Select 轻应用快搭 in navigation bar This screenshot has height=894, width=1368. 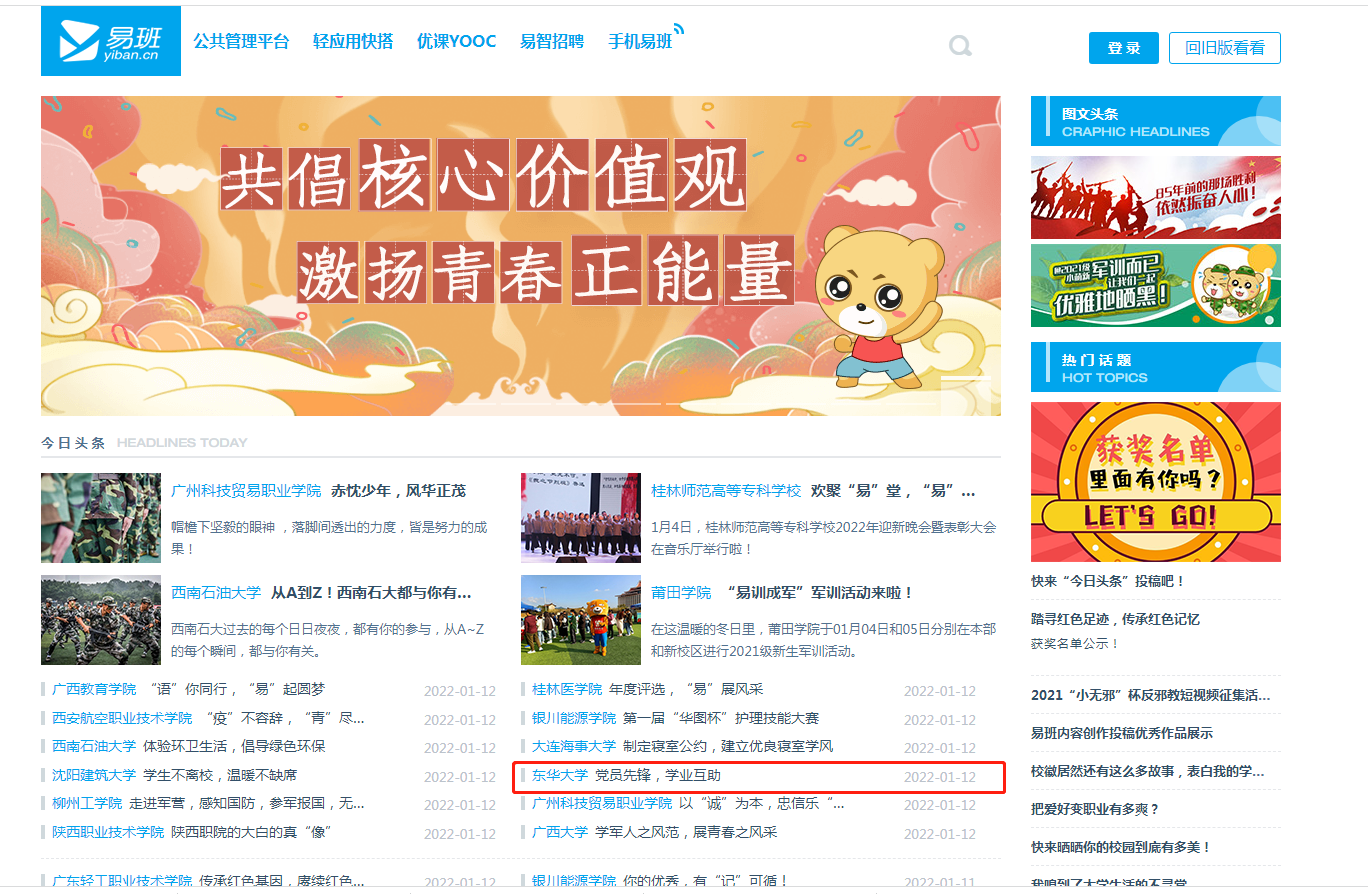click(x=352, y=42)
